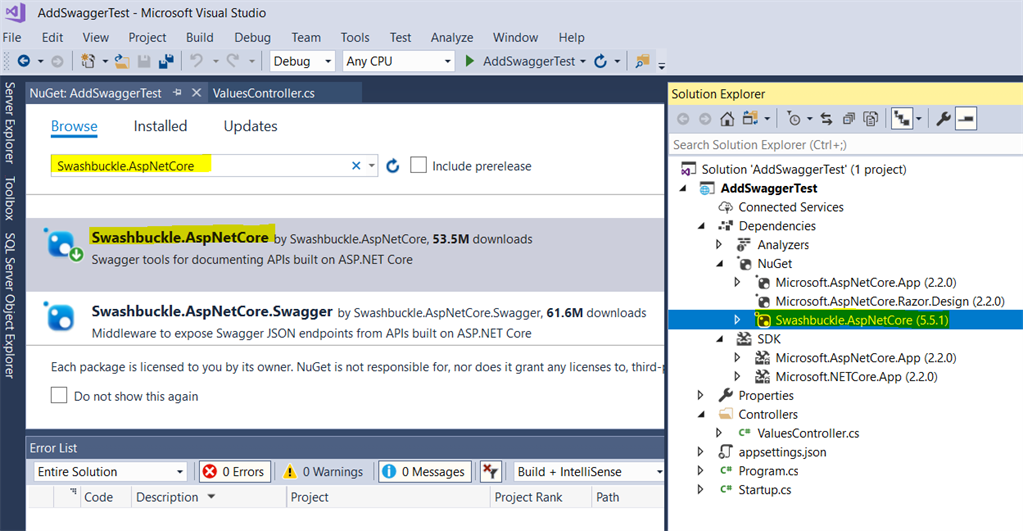Toggle the 0 Messages filter button

425,471
